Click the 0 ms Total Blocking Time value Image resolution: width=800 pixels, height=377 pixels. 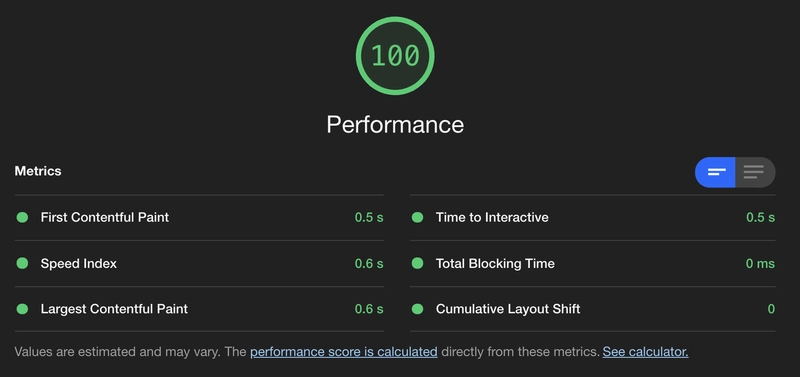tap(760, 264)
